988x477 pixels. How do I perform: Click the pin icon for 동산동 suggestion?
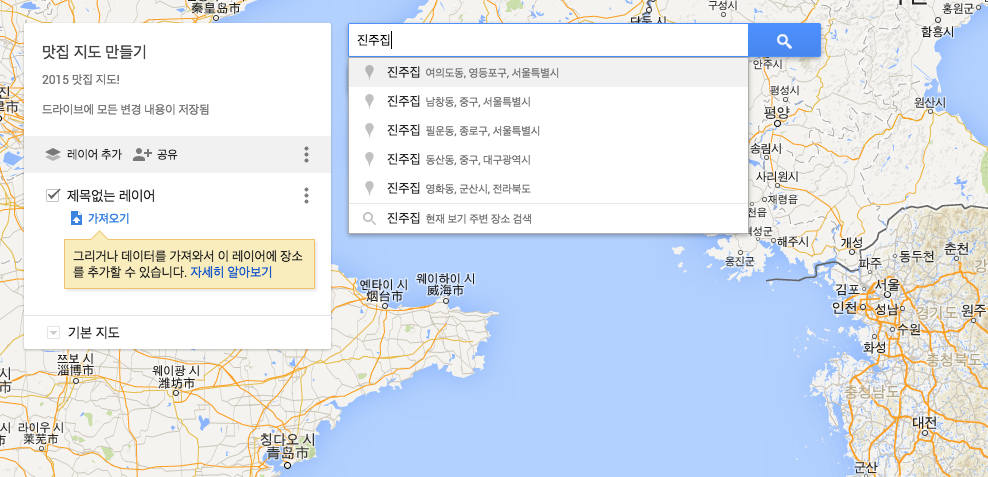tap(370, 159)
